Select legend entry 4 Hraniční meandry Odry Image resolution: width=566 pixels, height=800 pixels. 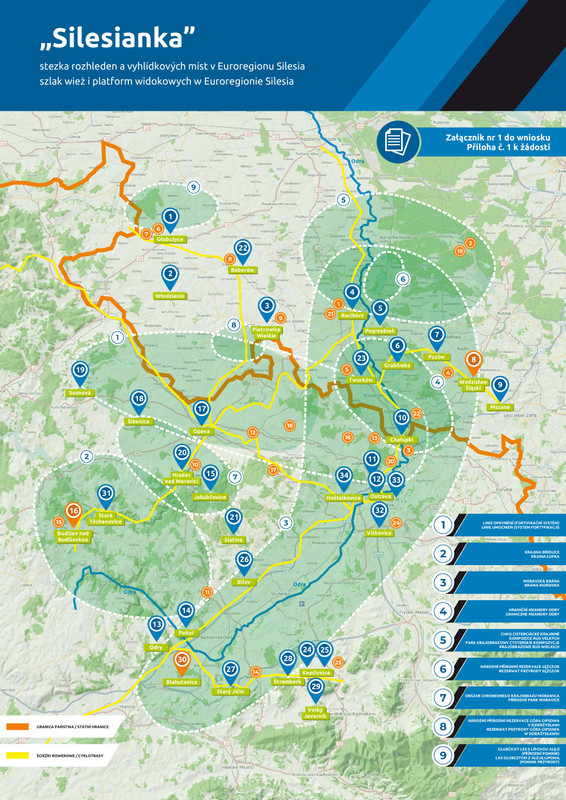pos(499,611)
